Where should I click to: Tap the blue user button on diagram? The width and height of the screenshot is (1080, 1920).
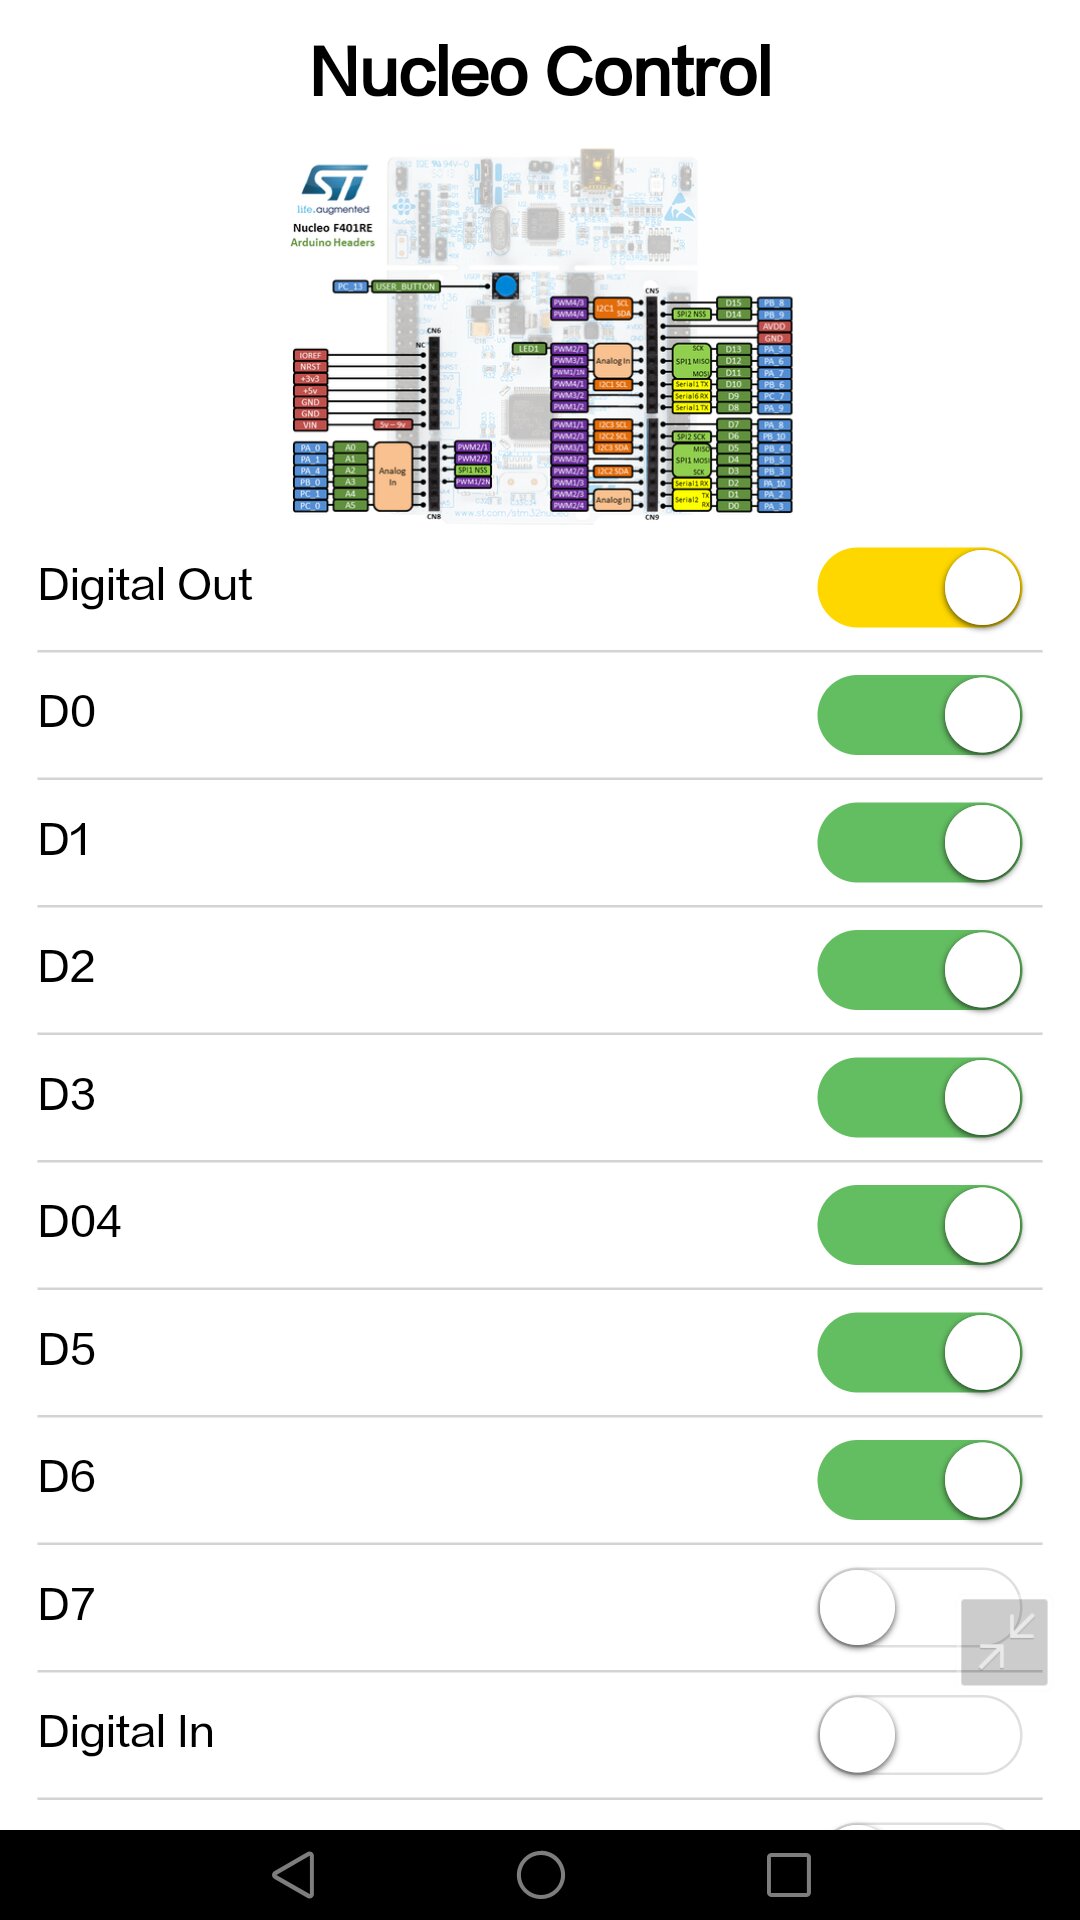(x=506, y=287)
